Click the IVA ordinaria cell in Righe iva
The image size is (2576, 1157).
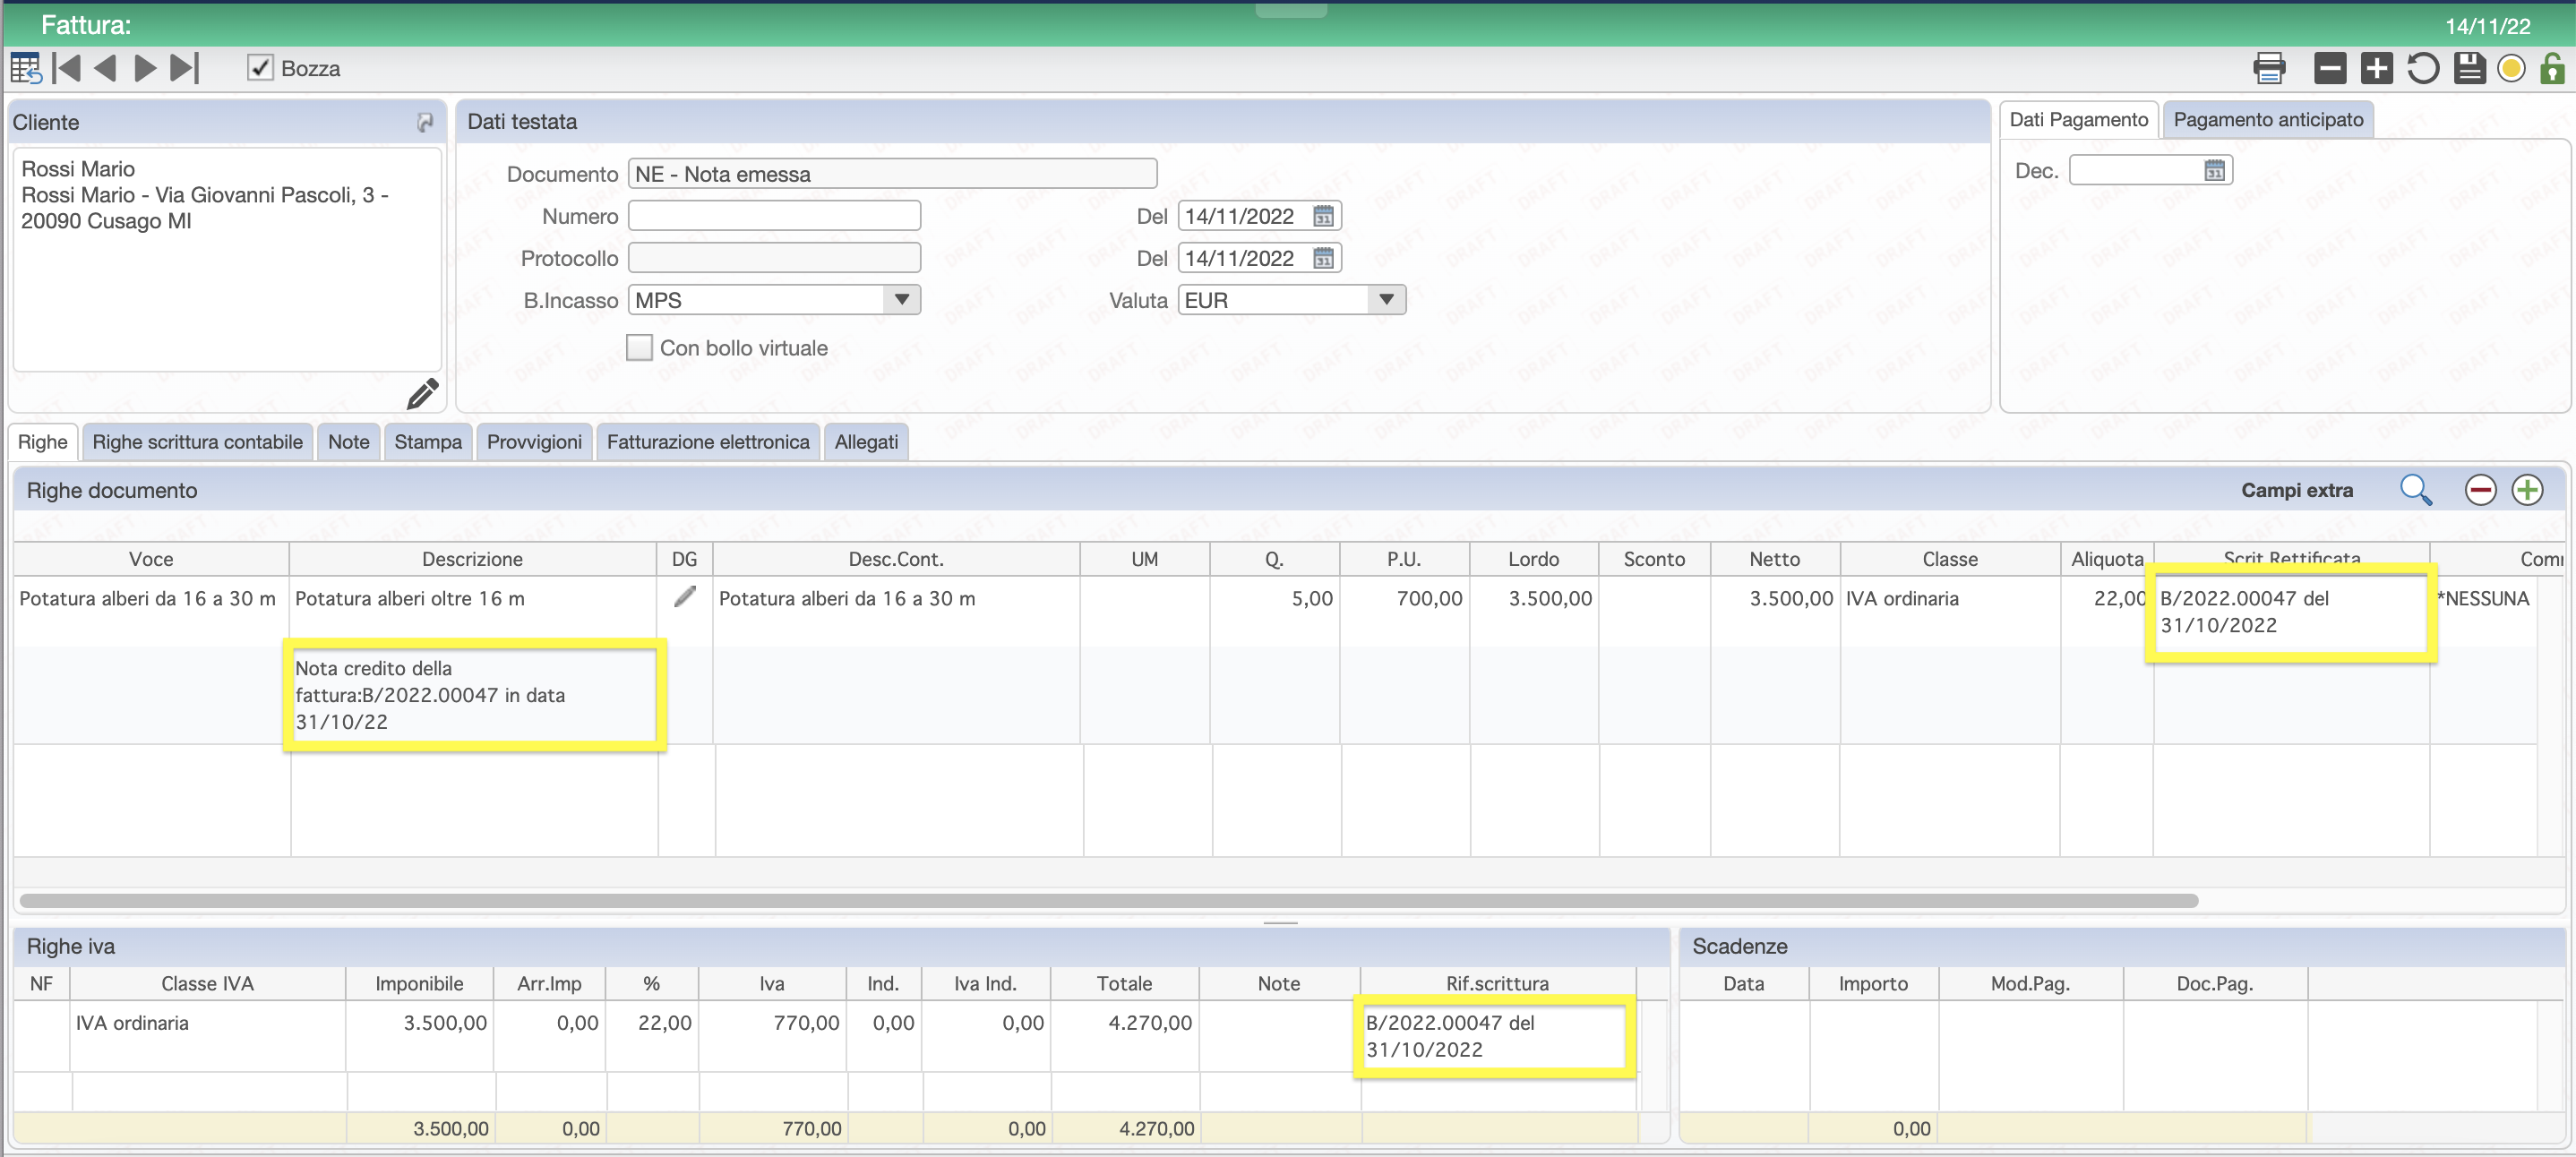(x=207, y=1036)
